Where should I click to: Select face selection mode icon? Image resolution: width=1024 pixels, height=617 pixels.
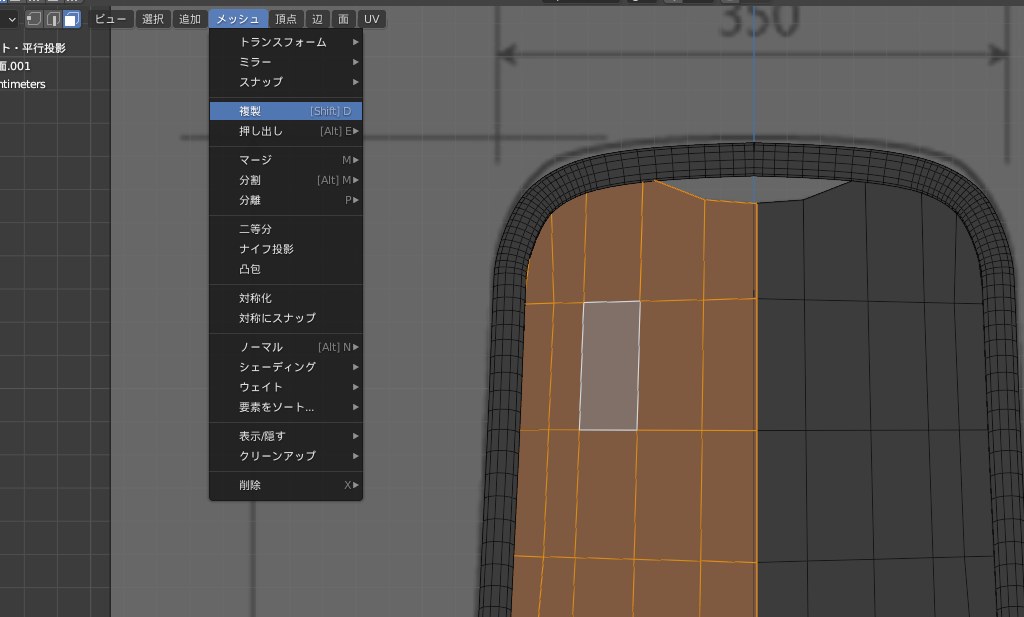pyautogui.click(x=72, y=19)
